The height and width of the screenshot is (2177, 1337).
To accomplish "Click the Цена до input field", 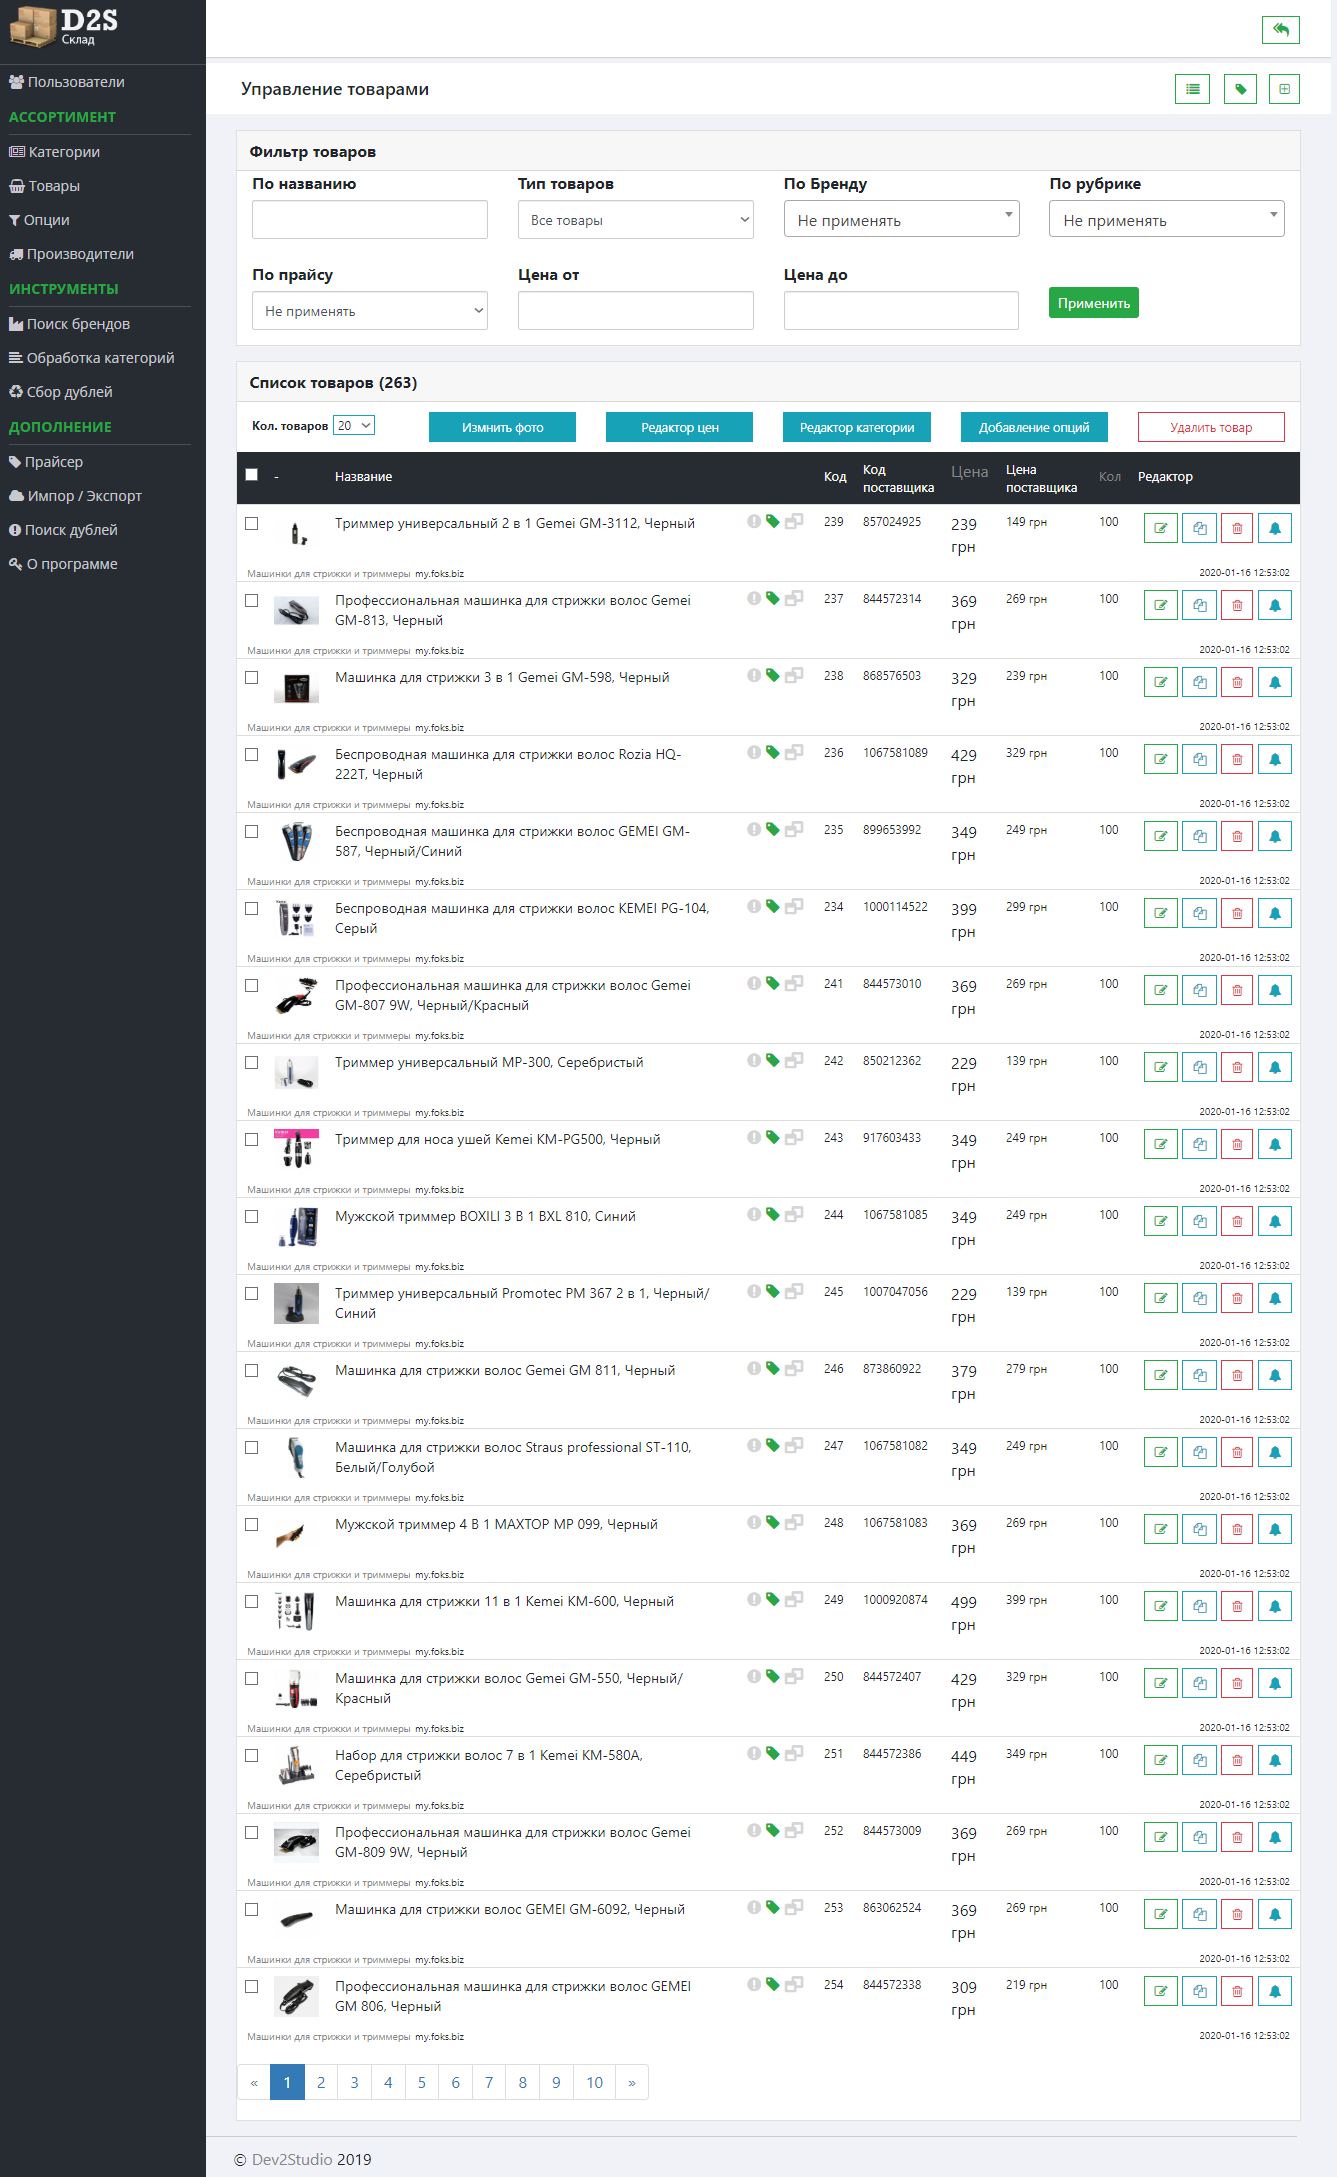I will click(901, 311).
